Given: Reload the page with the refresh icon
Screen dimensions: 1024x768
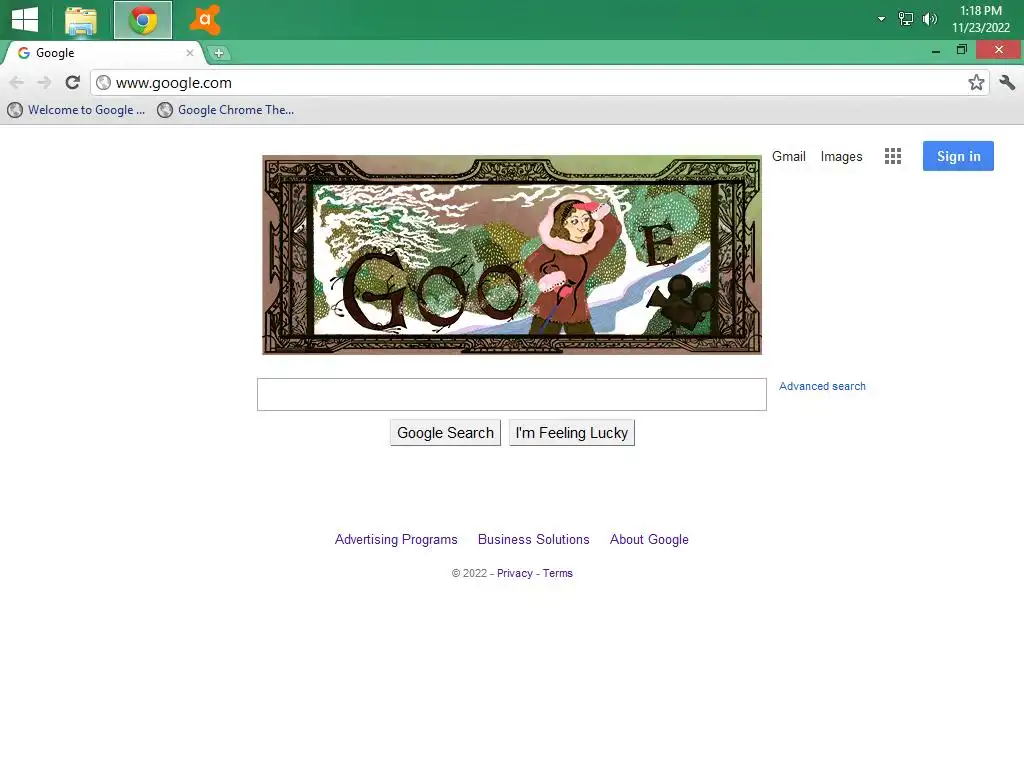Looking at the screenshot, I should tap(72, 82).
